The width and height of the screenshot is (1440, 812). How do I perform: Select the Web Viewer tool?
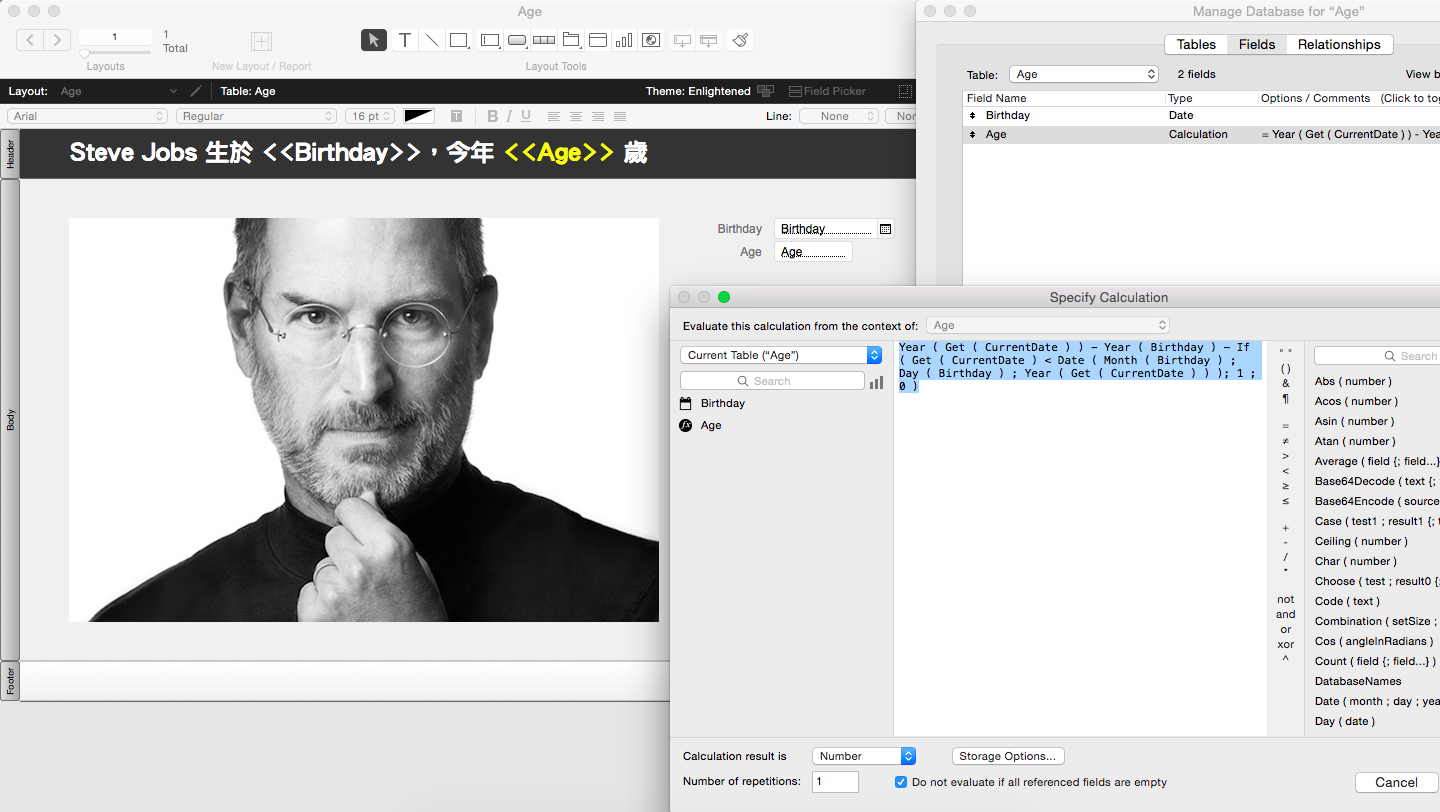coord(651,40)
